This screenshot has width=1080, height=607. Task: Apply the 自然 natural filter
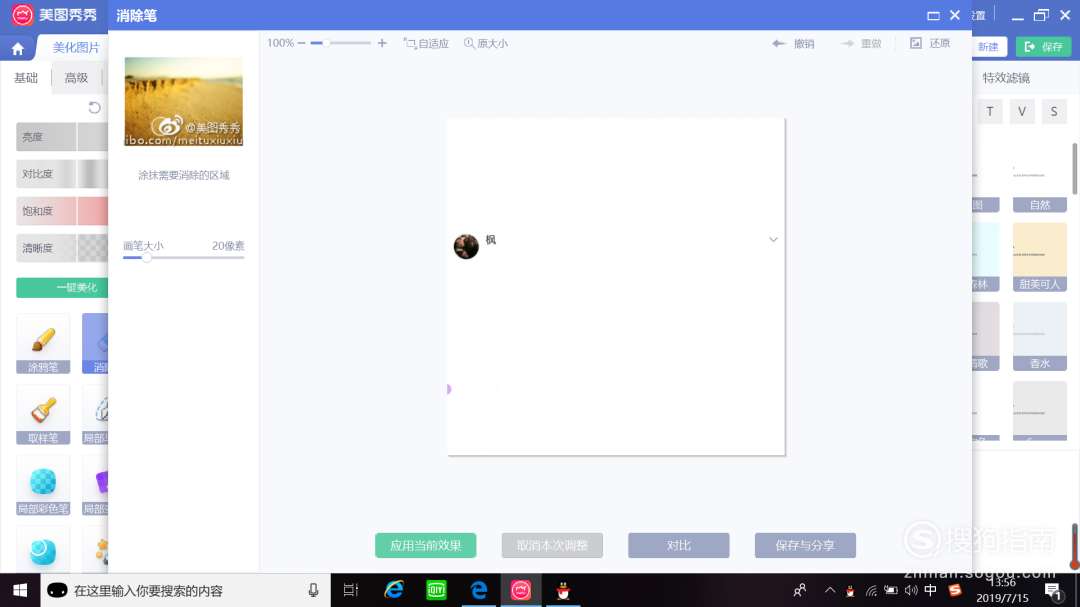[1039, 178]
